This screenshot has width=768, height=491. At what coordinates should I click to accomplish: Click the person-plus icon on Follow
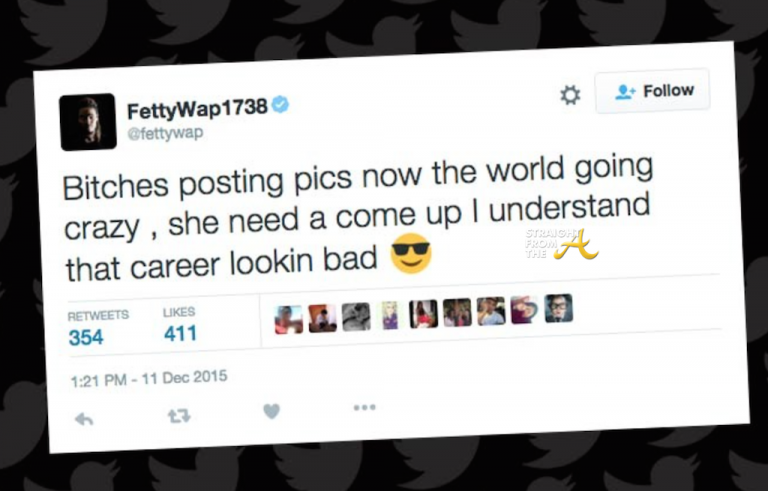tap(625, 92)
